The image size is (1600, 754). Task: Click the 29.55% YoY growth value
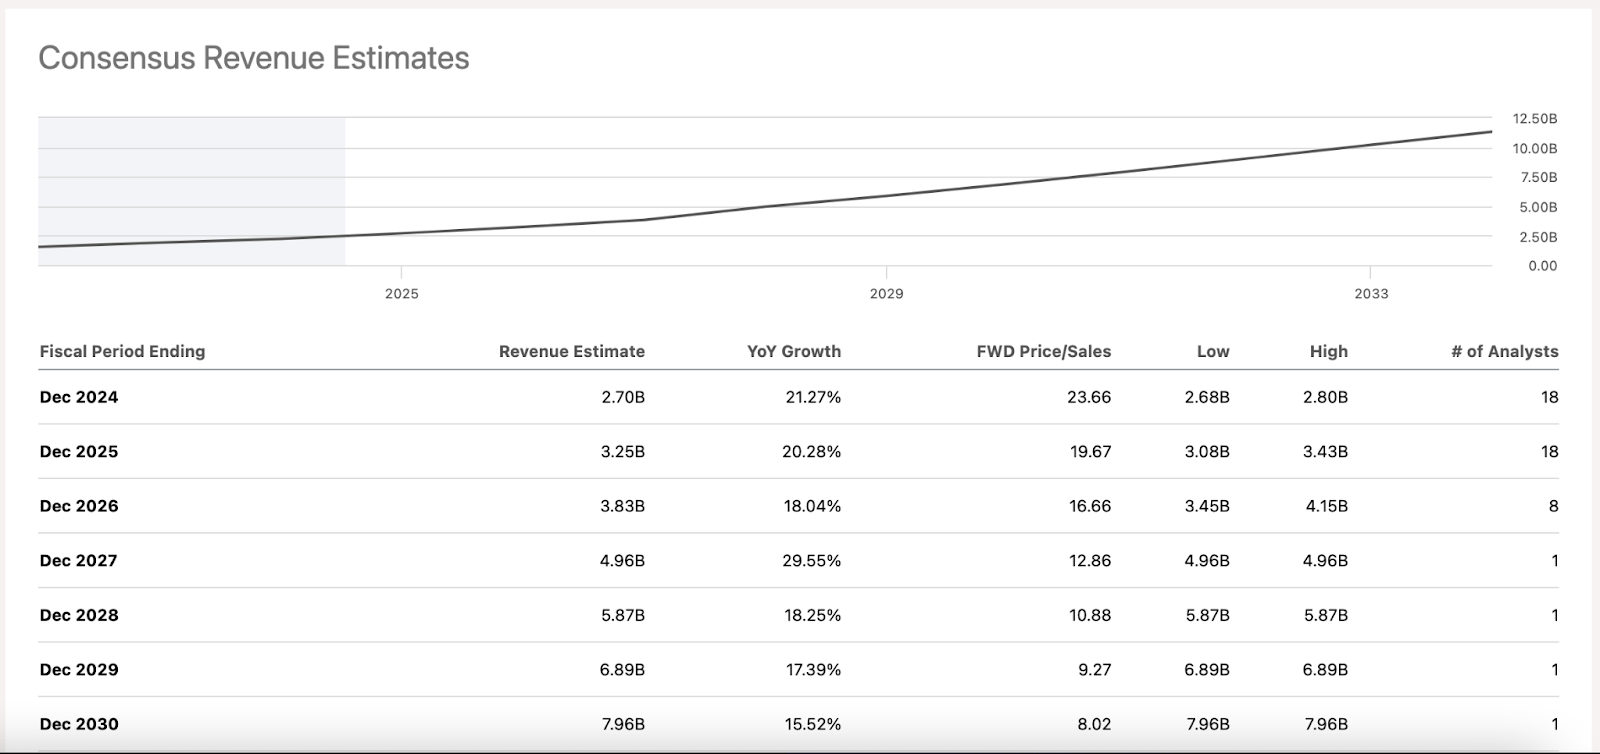(x=811, y=561)
